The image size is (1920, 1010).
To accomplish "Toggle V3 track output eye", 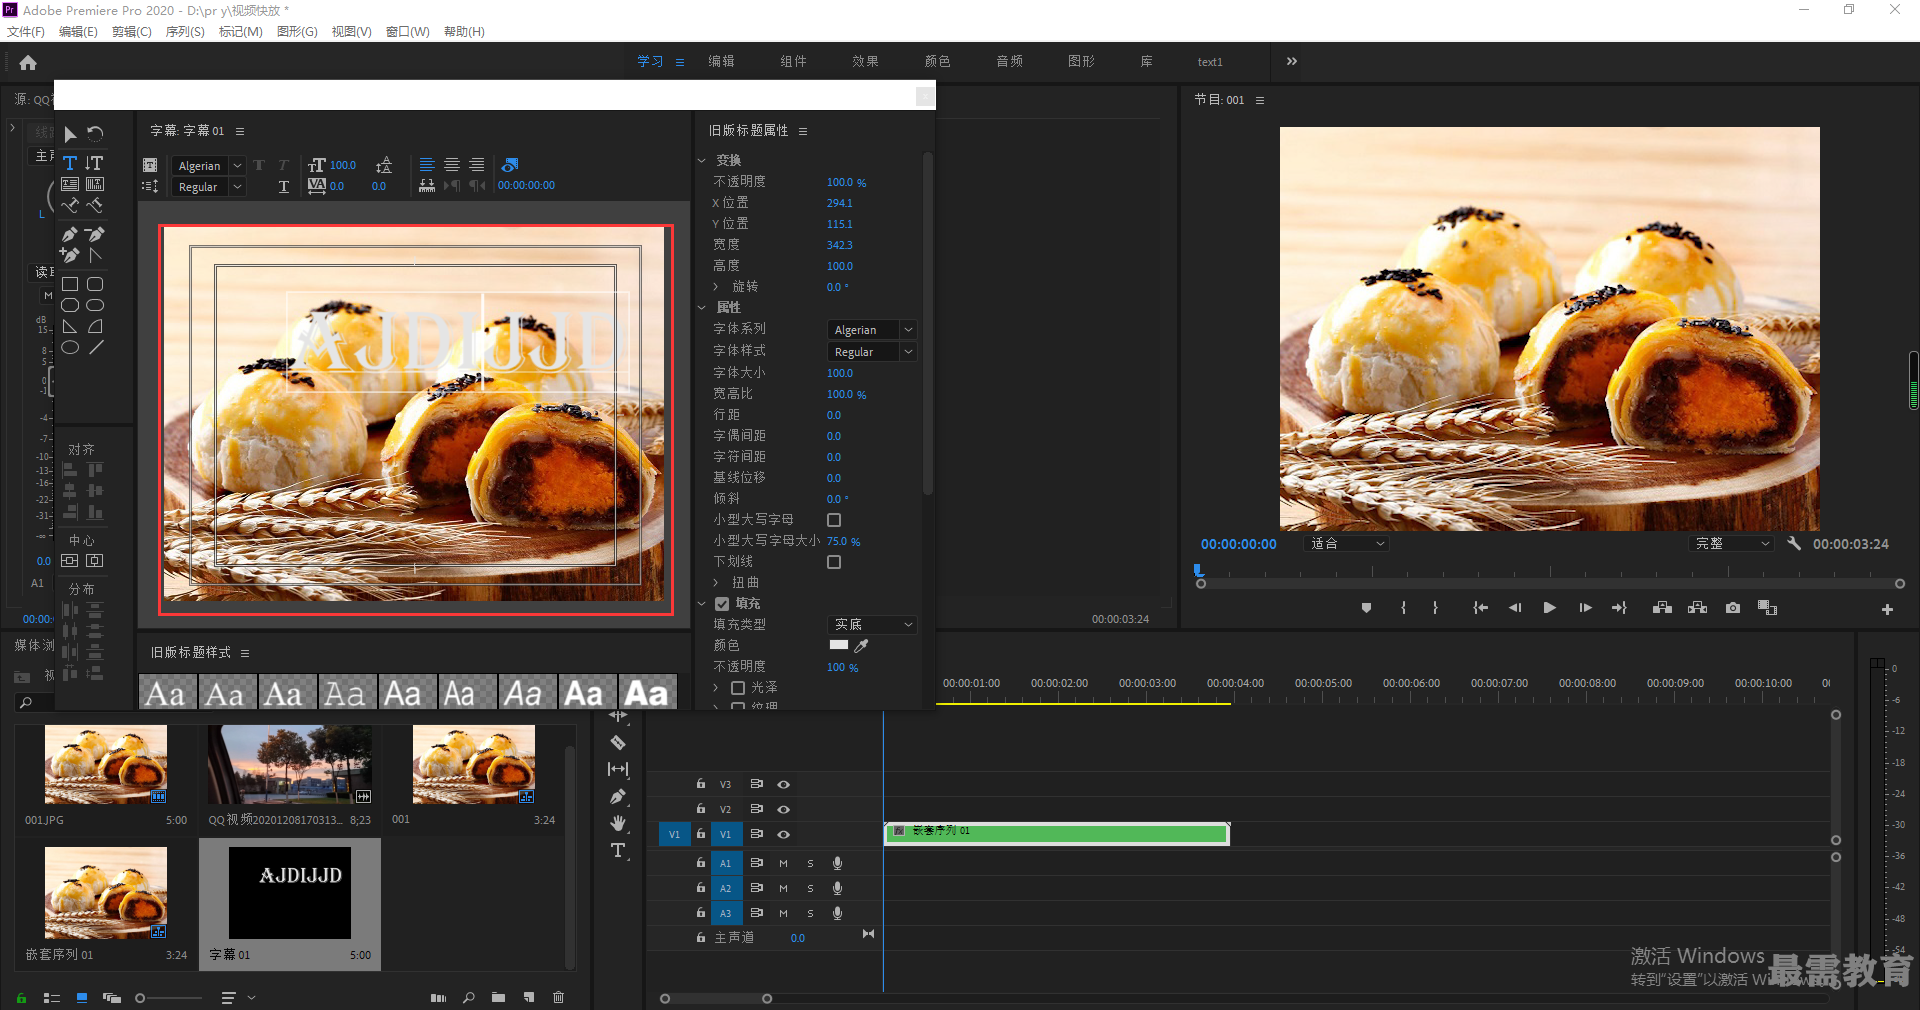I will (784, 784).
